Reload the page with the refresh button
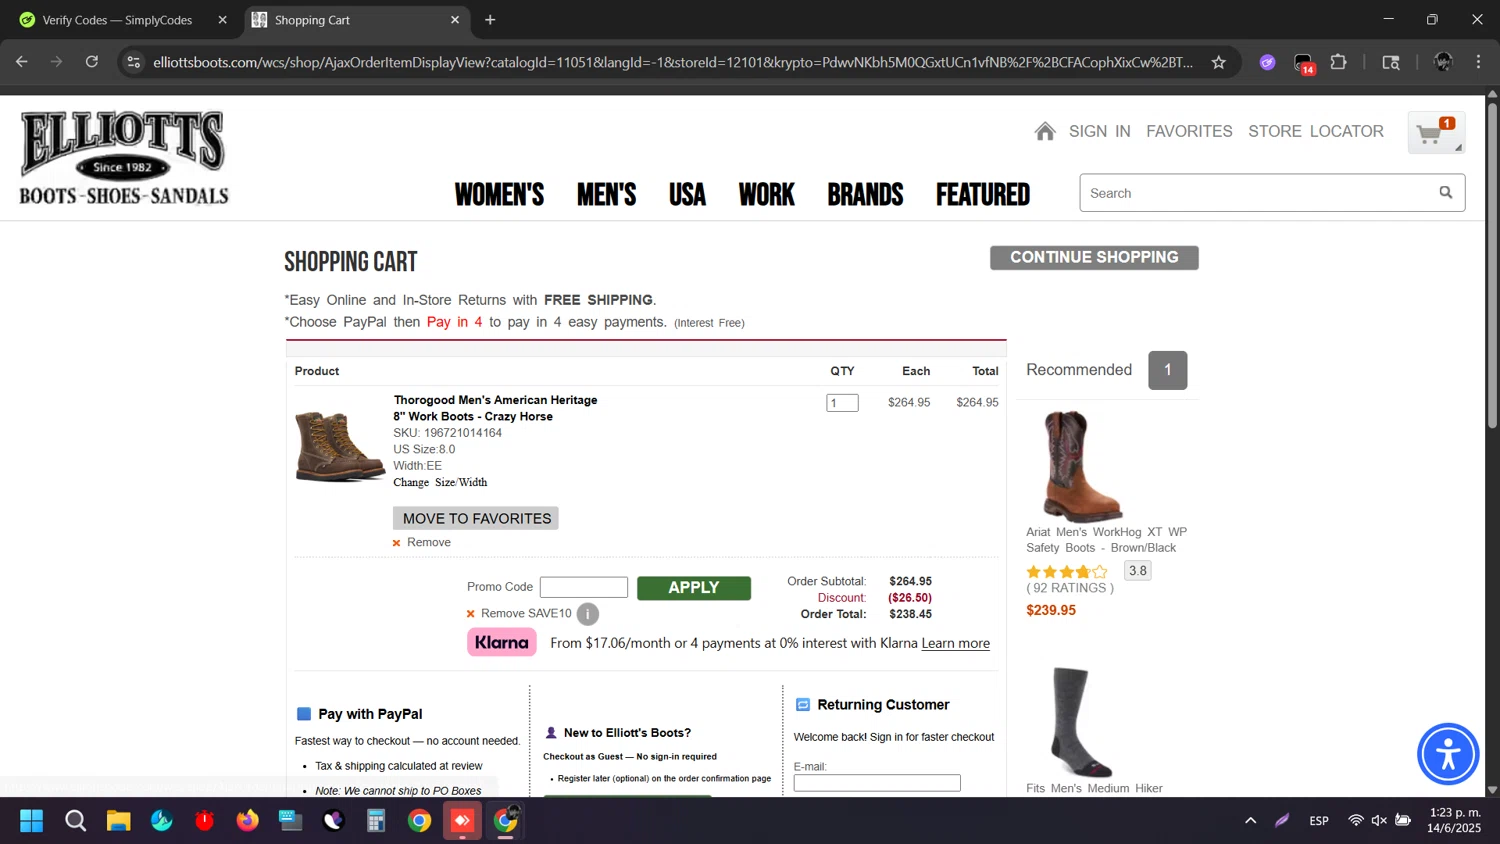This screenshot has width=1500, height=844. (x=91, y=62)
